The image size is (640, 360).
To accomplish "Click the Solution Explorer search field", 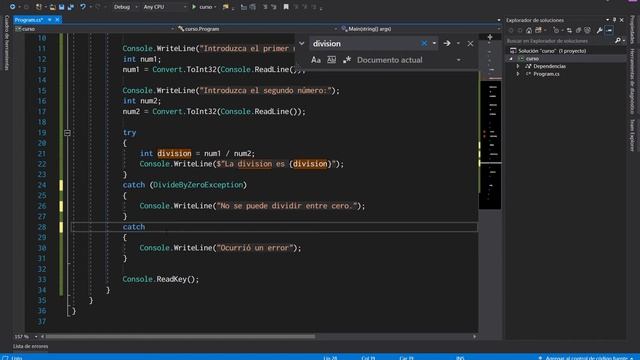I will 559,41.
